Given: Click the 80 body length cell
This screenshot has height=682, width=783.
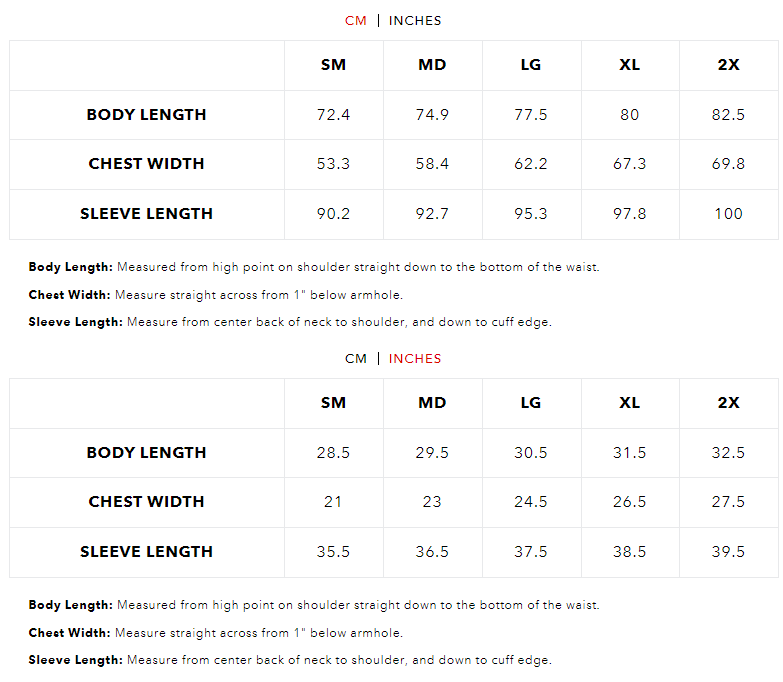Looking at the screenshot, I should pos(629,115).
